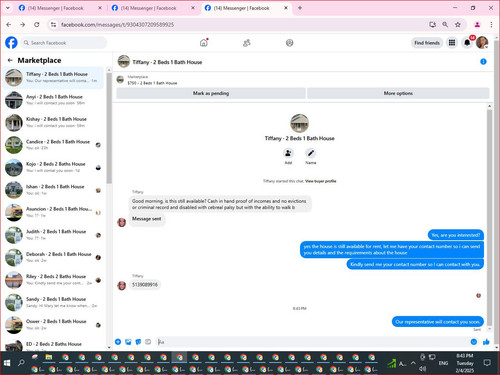Open the tab search dropdown arrow
Viewport: 500px width, 375px height.
8,8
